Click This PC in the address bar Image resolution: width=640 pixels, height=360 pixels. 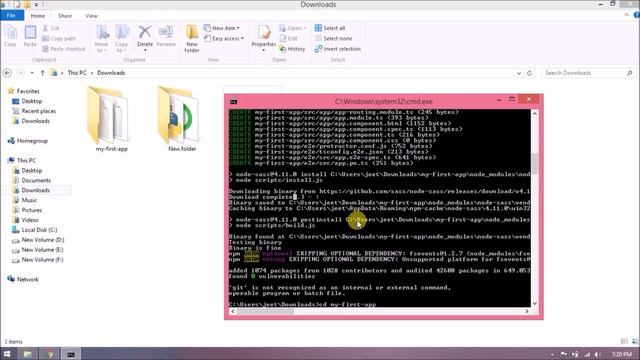pos(77,73)
